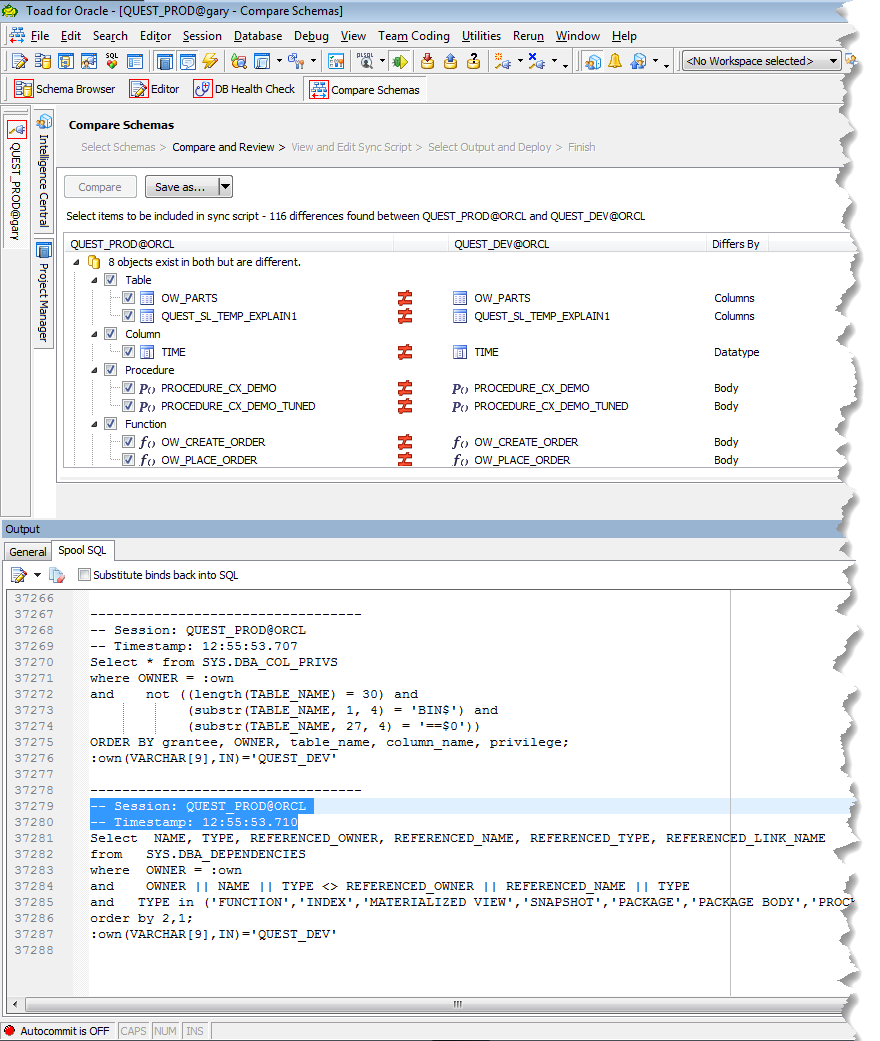Click the end connection plug icon
The height and width of the screenshot is (1041, 880).
point(537,62)
